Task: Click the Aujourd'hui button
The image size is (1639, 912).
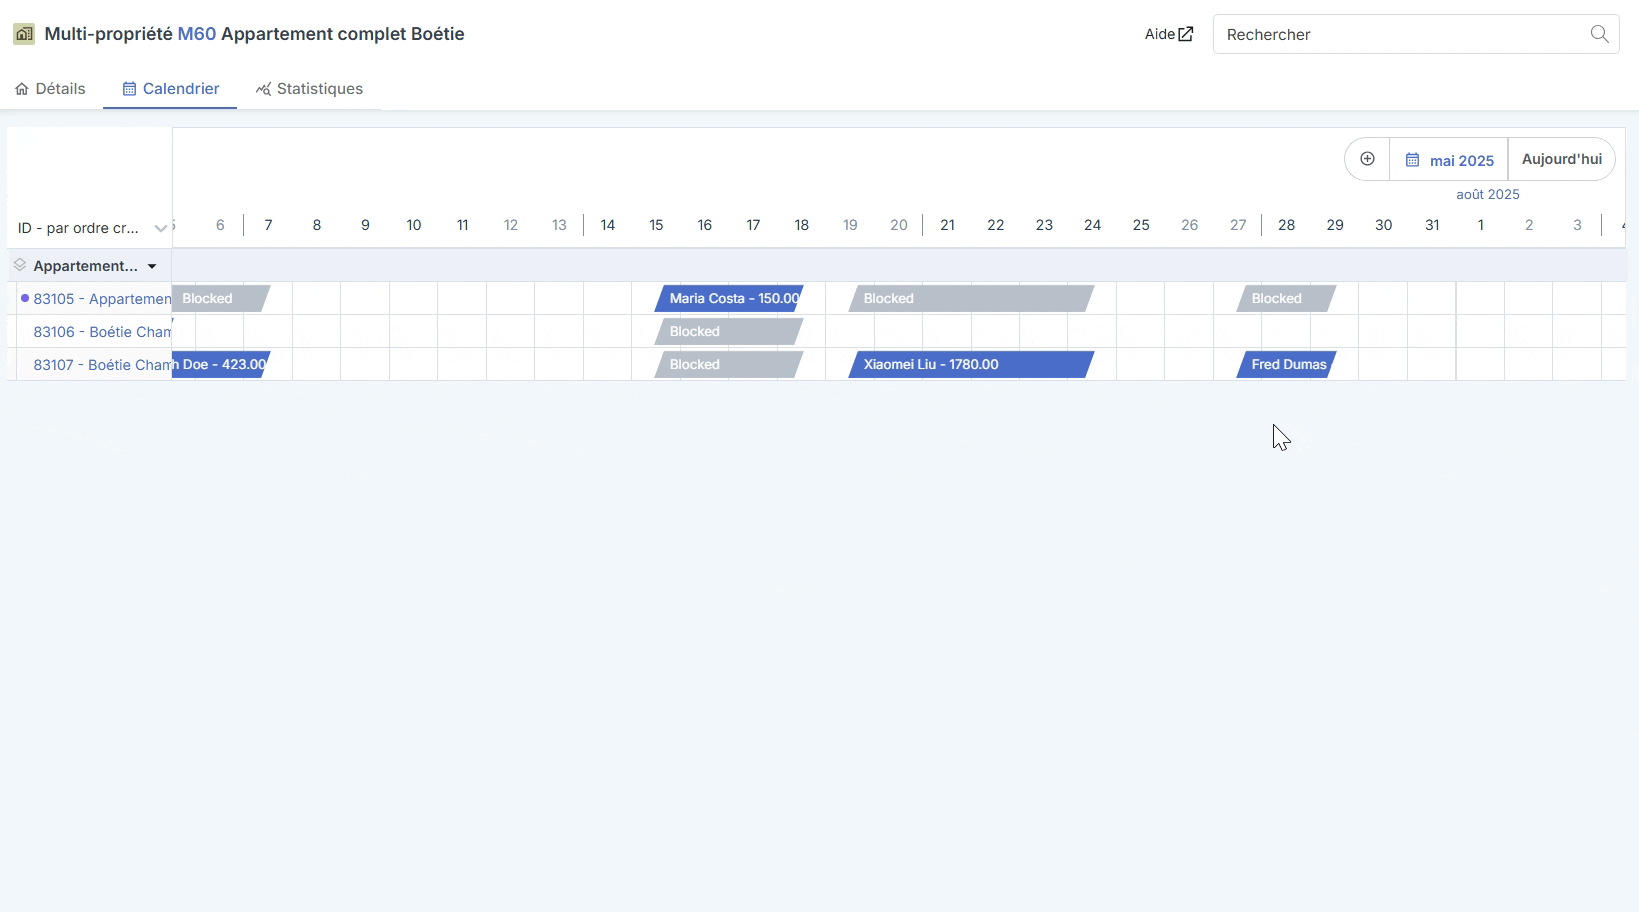Action: [x=1561, y=159]
